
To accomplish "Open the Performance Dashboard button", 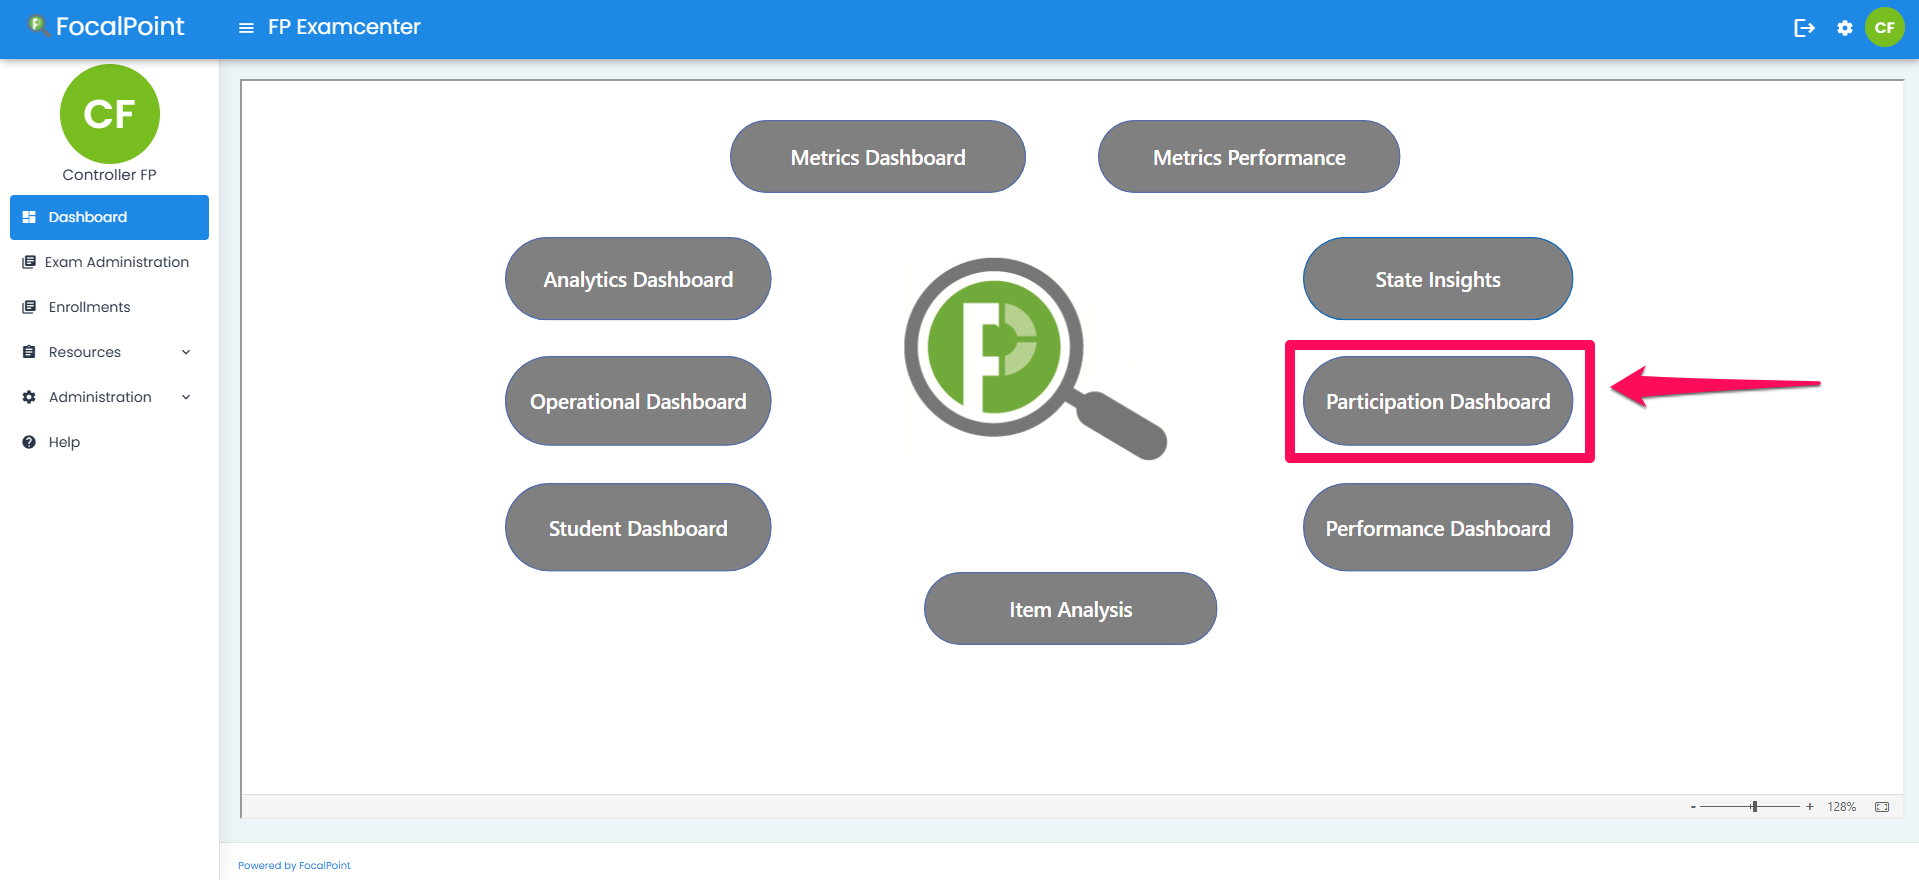I will (x=1438, y=528).
